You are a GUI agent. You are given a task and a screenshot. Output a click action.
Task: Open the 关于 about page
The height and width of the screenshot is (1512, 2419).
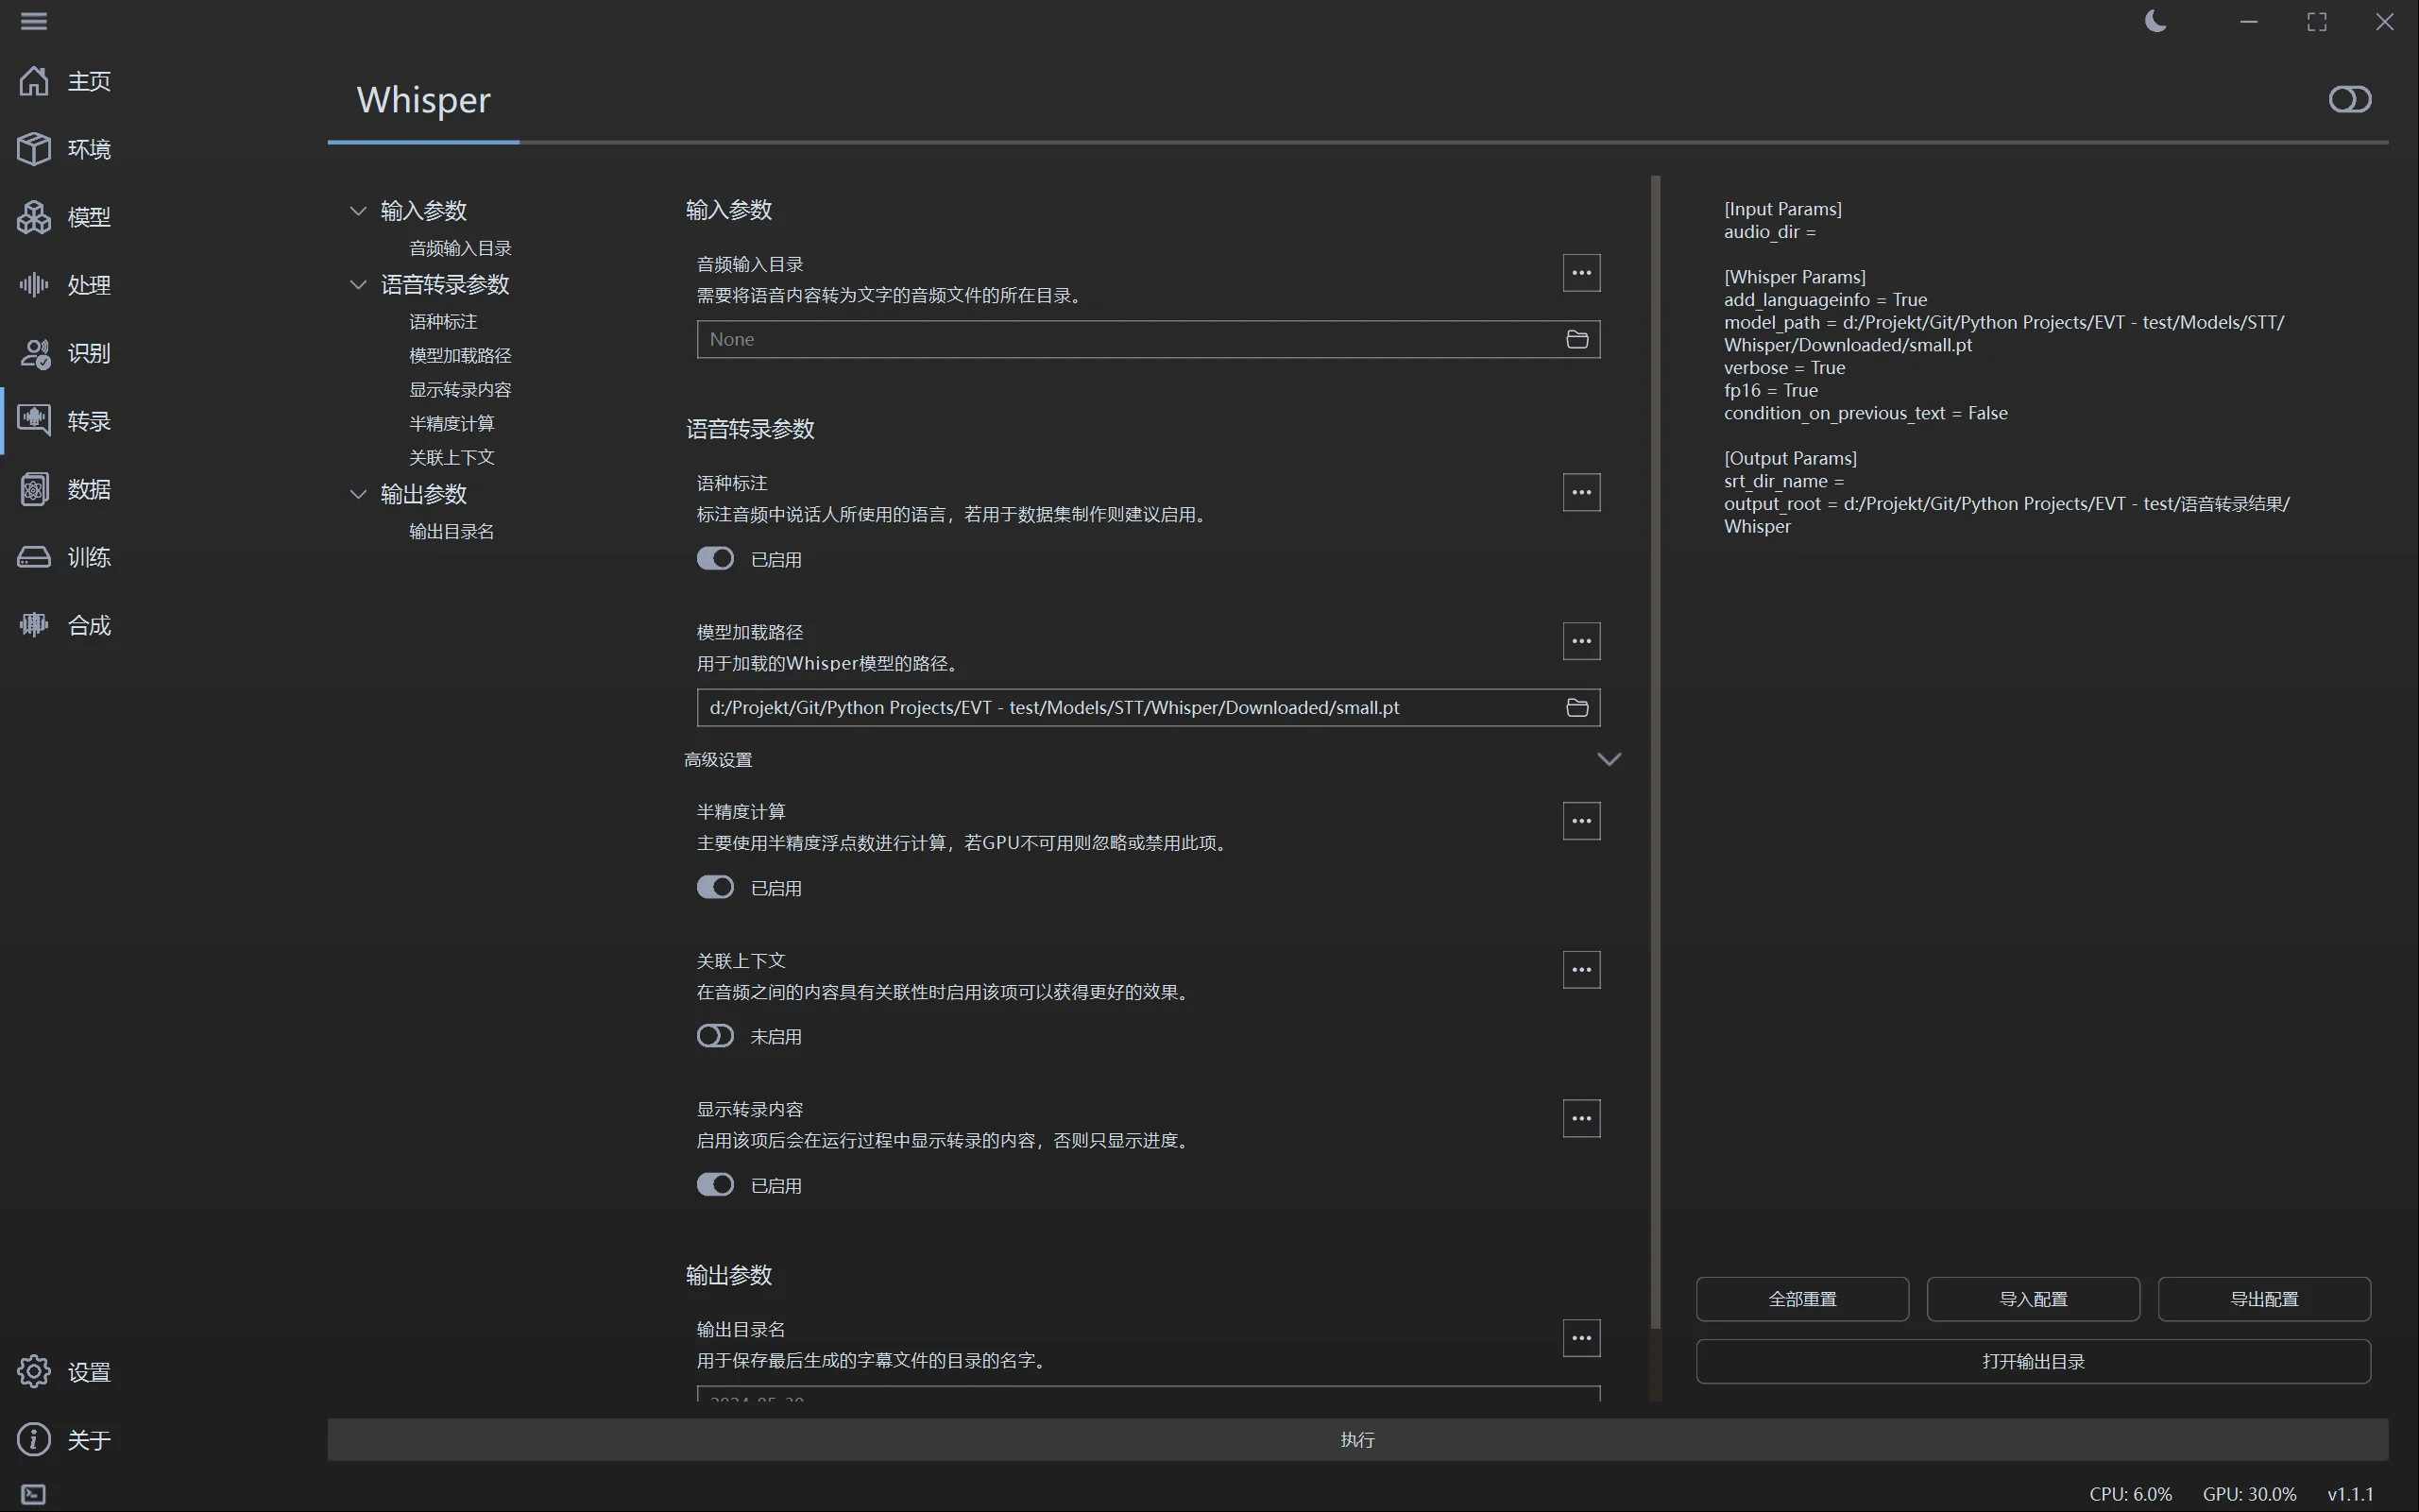[65, 1440]
